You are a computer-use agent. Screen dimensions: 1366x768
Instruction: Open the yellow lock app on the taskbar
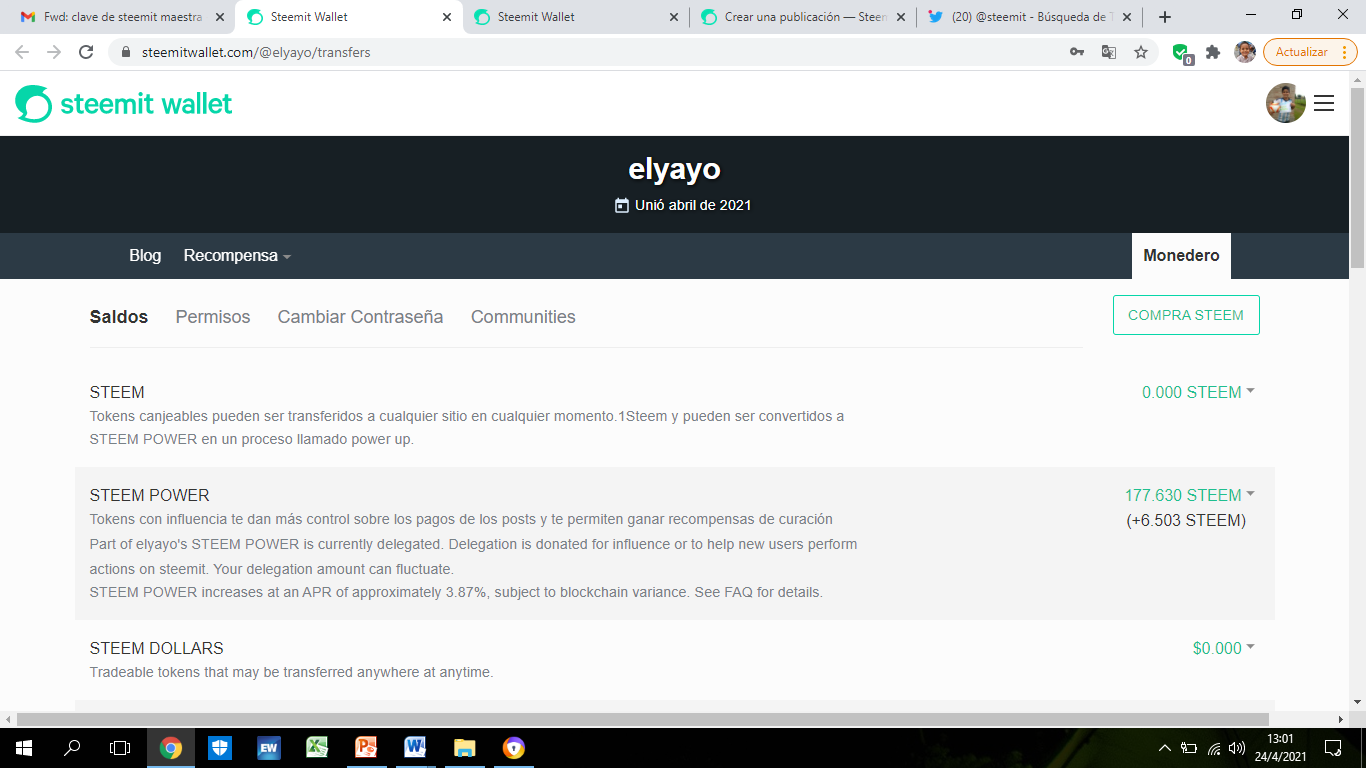coord(513,748)
